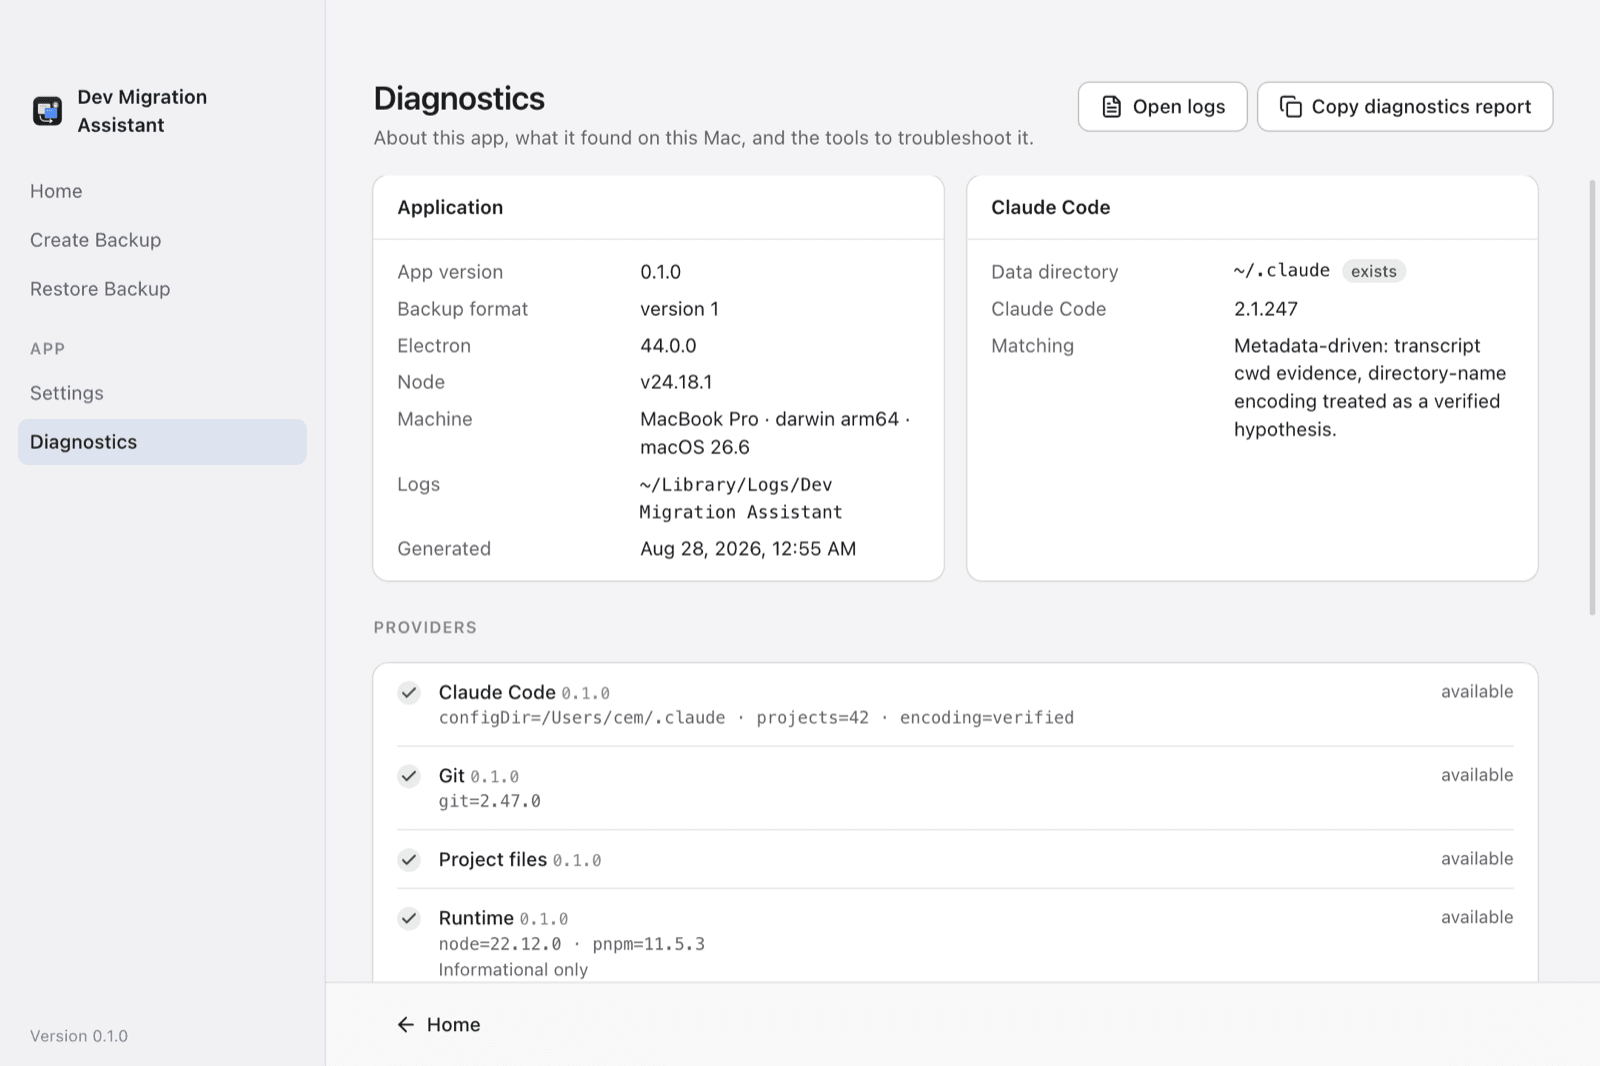This screenshot has height=1066, width=1600.
Task: Click the 'available' status in the Project files row
Action: tap(1477, 859)
